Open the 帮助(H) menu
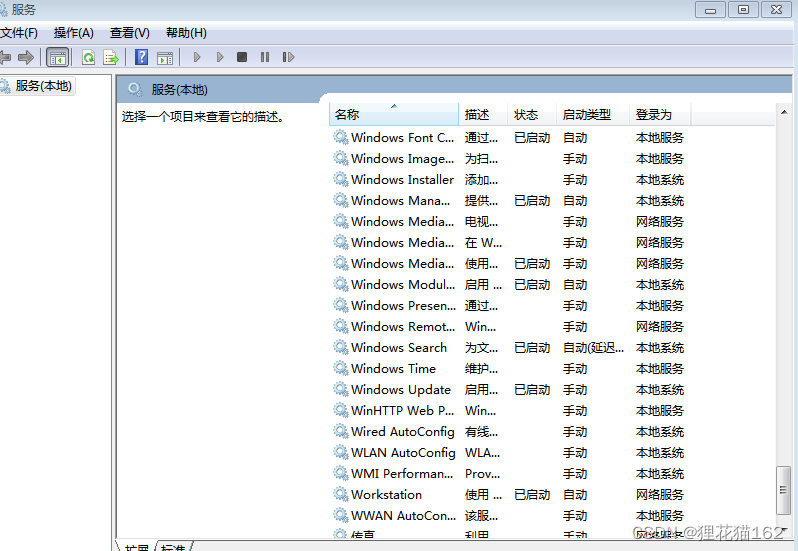Viewport: 798px width, 551px height. pos(186,33)
